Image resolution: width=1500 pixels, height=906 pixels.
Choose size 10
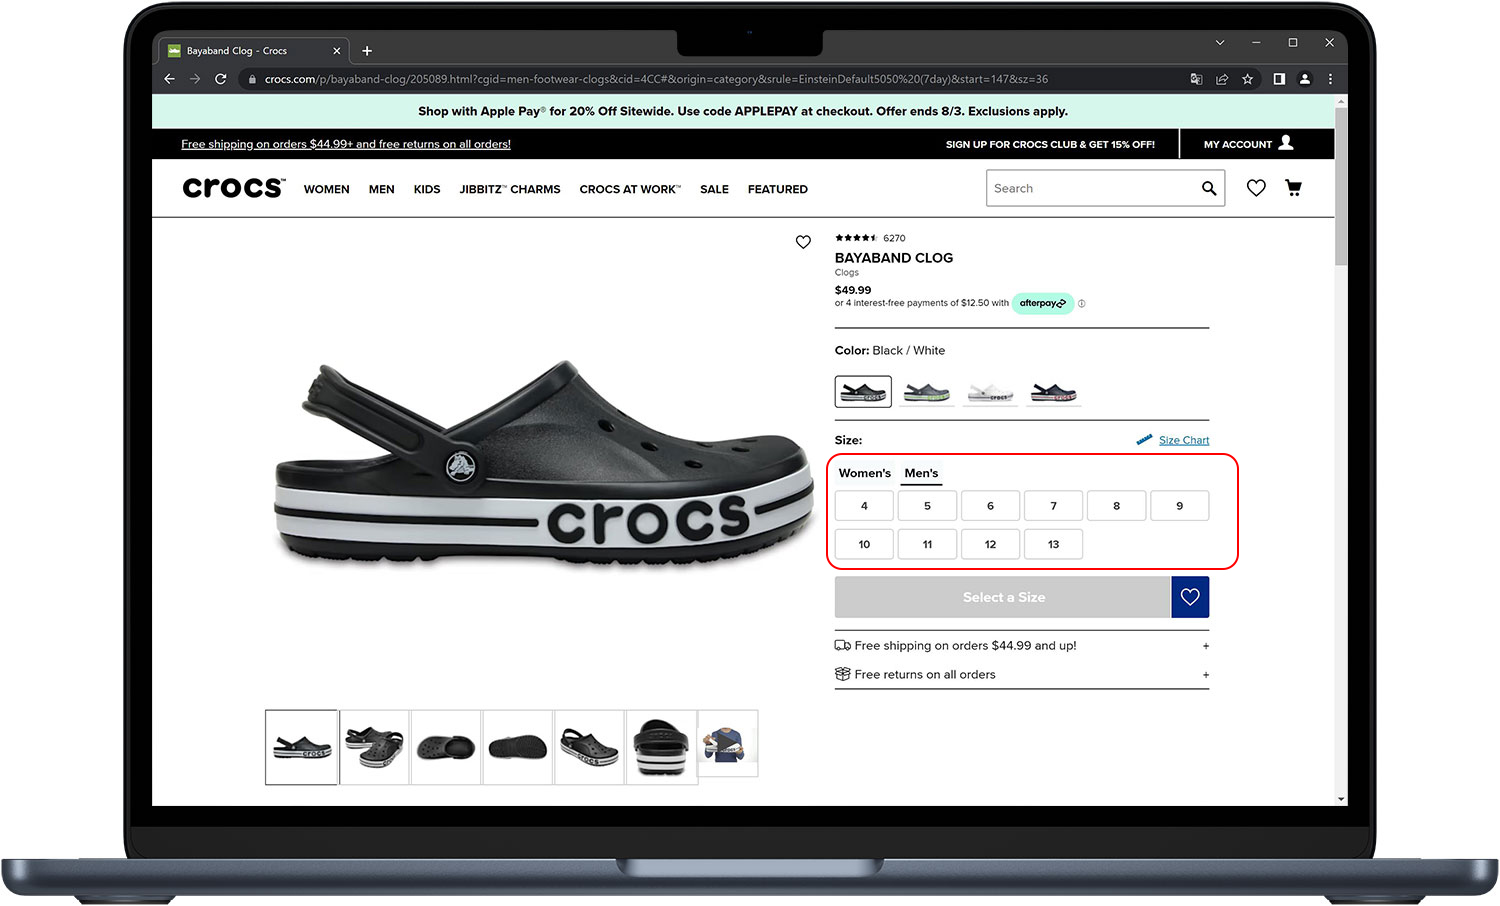[864, 544]
